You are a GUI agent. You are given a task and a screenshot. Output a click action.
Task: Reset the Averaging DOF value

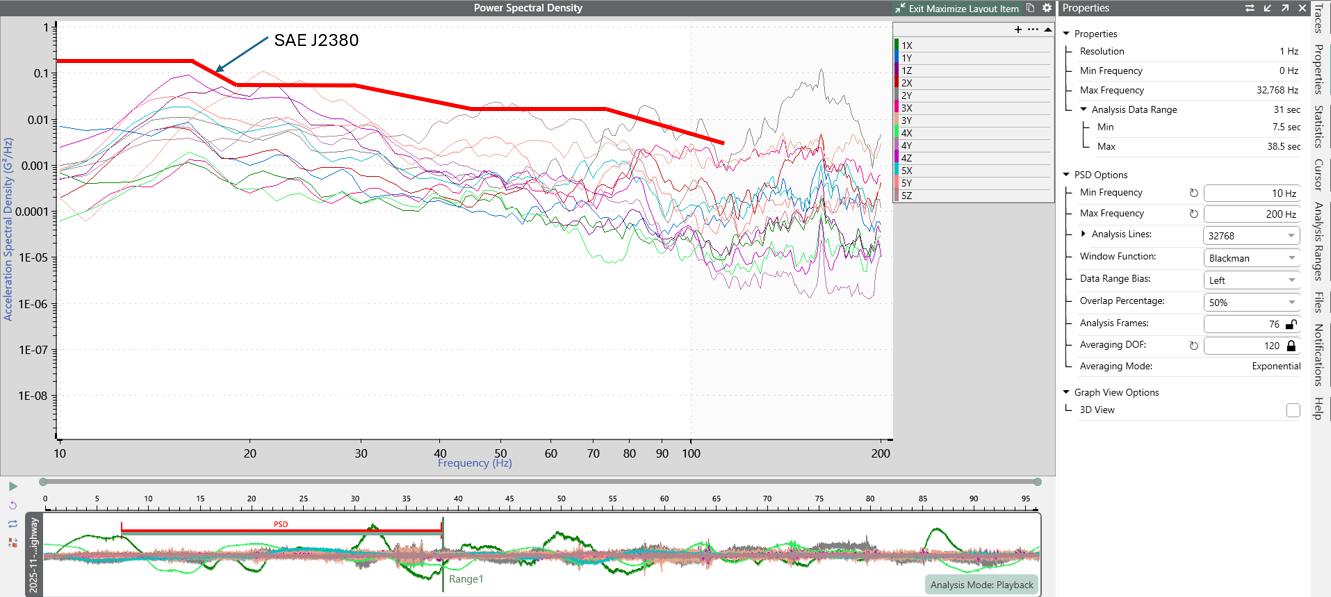[1193, 346]
